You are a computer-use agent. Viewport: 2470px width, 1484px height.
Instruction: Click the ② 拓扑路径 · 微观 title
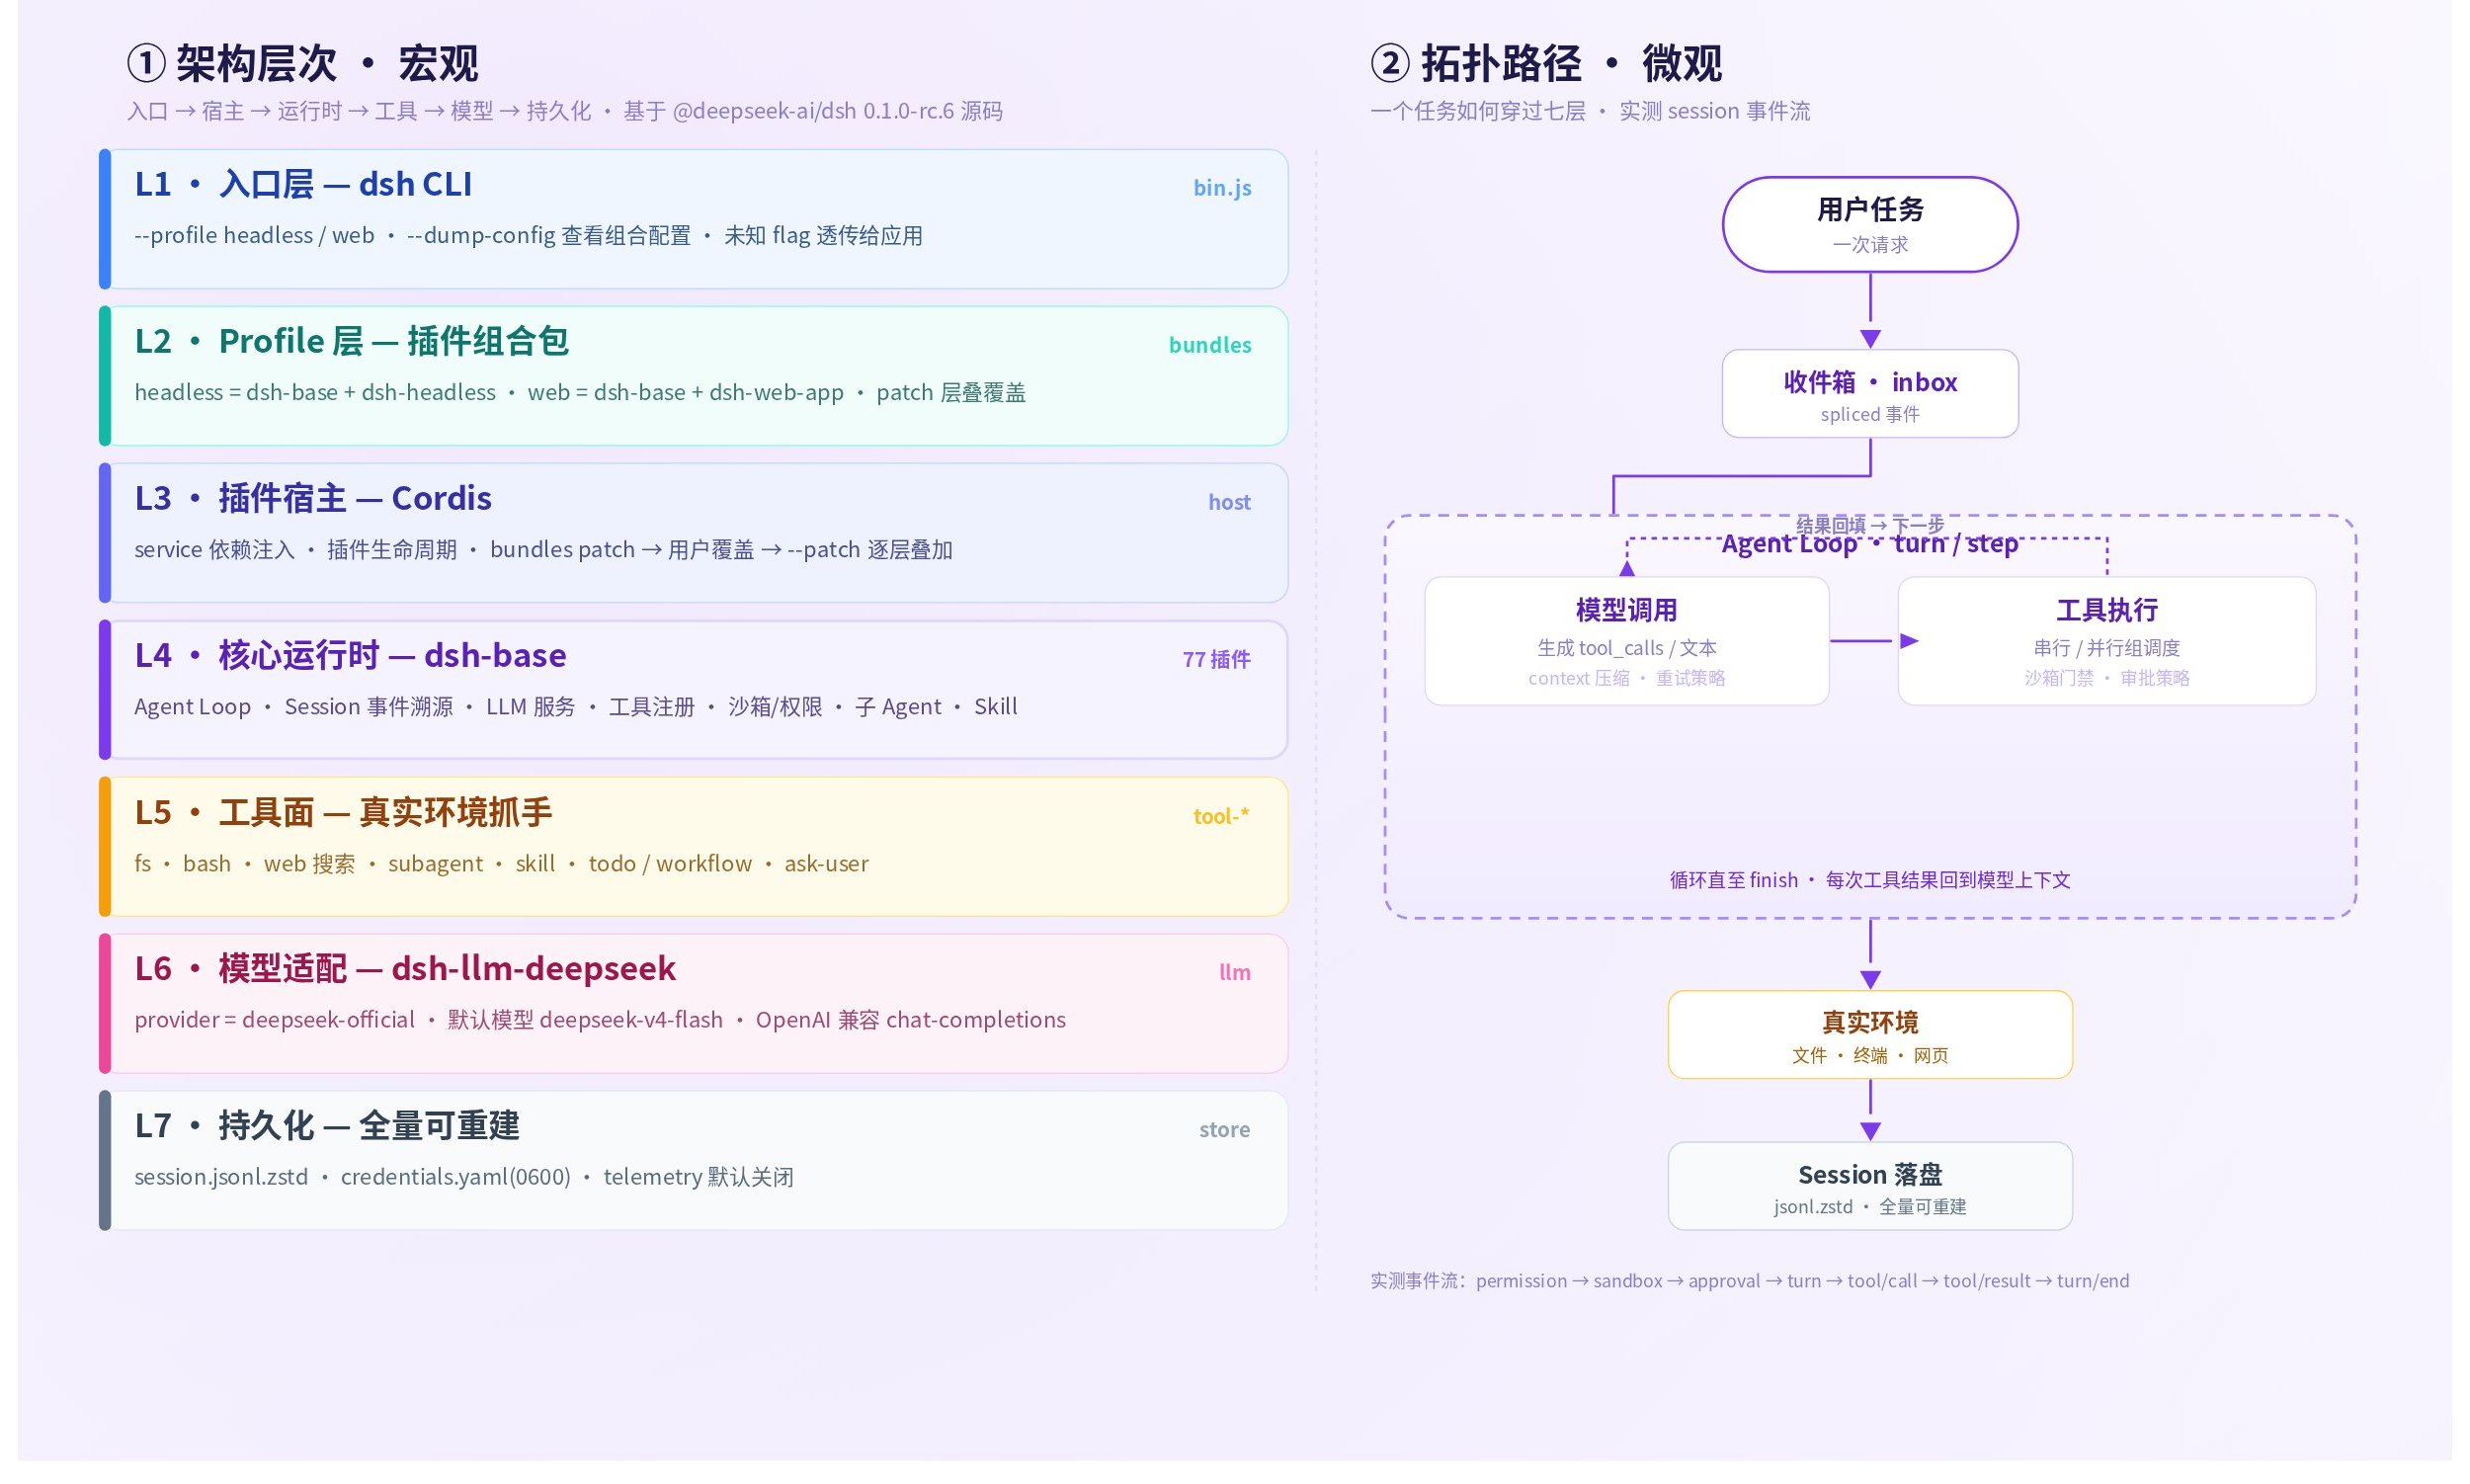(x=1546, y=64)
